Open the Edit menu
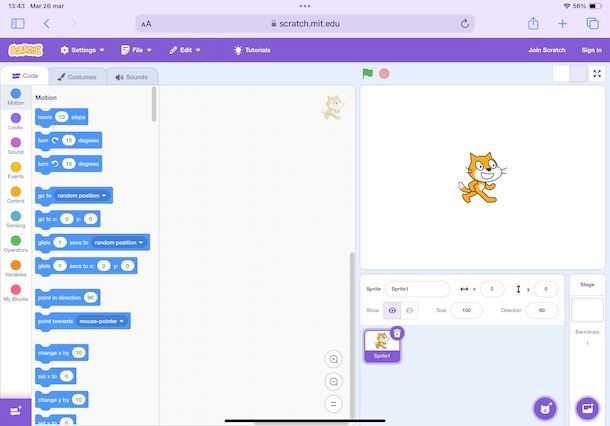This screenshot has width=610, height=426. tap(185, 50)
